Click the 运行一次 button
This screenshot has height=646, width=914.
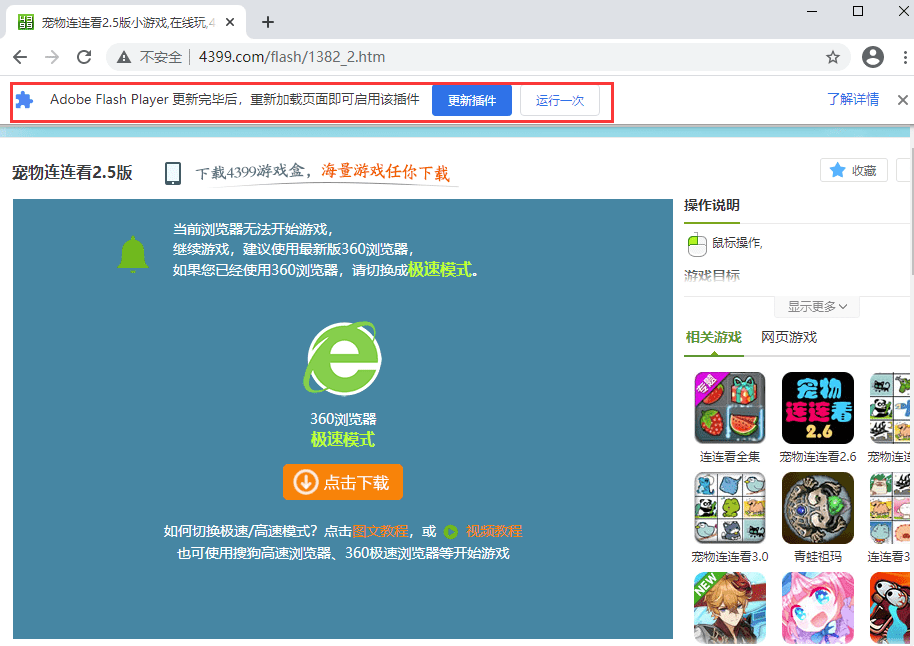[559, 100]
